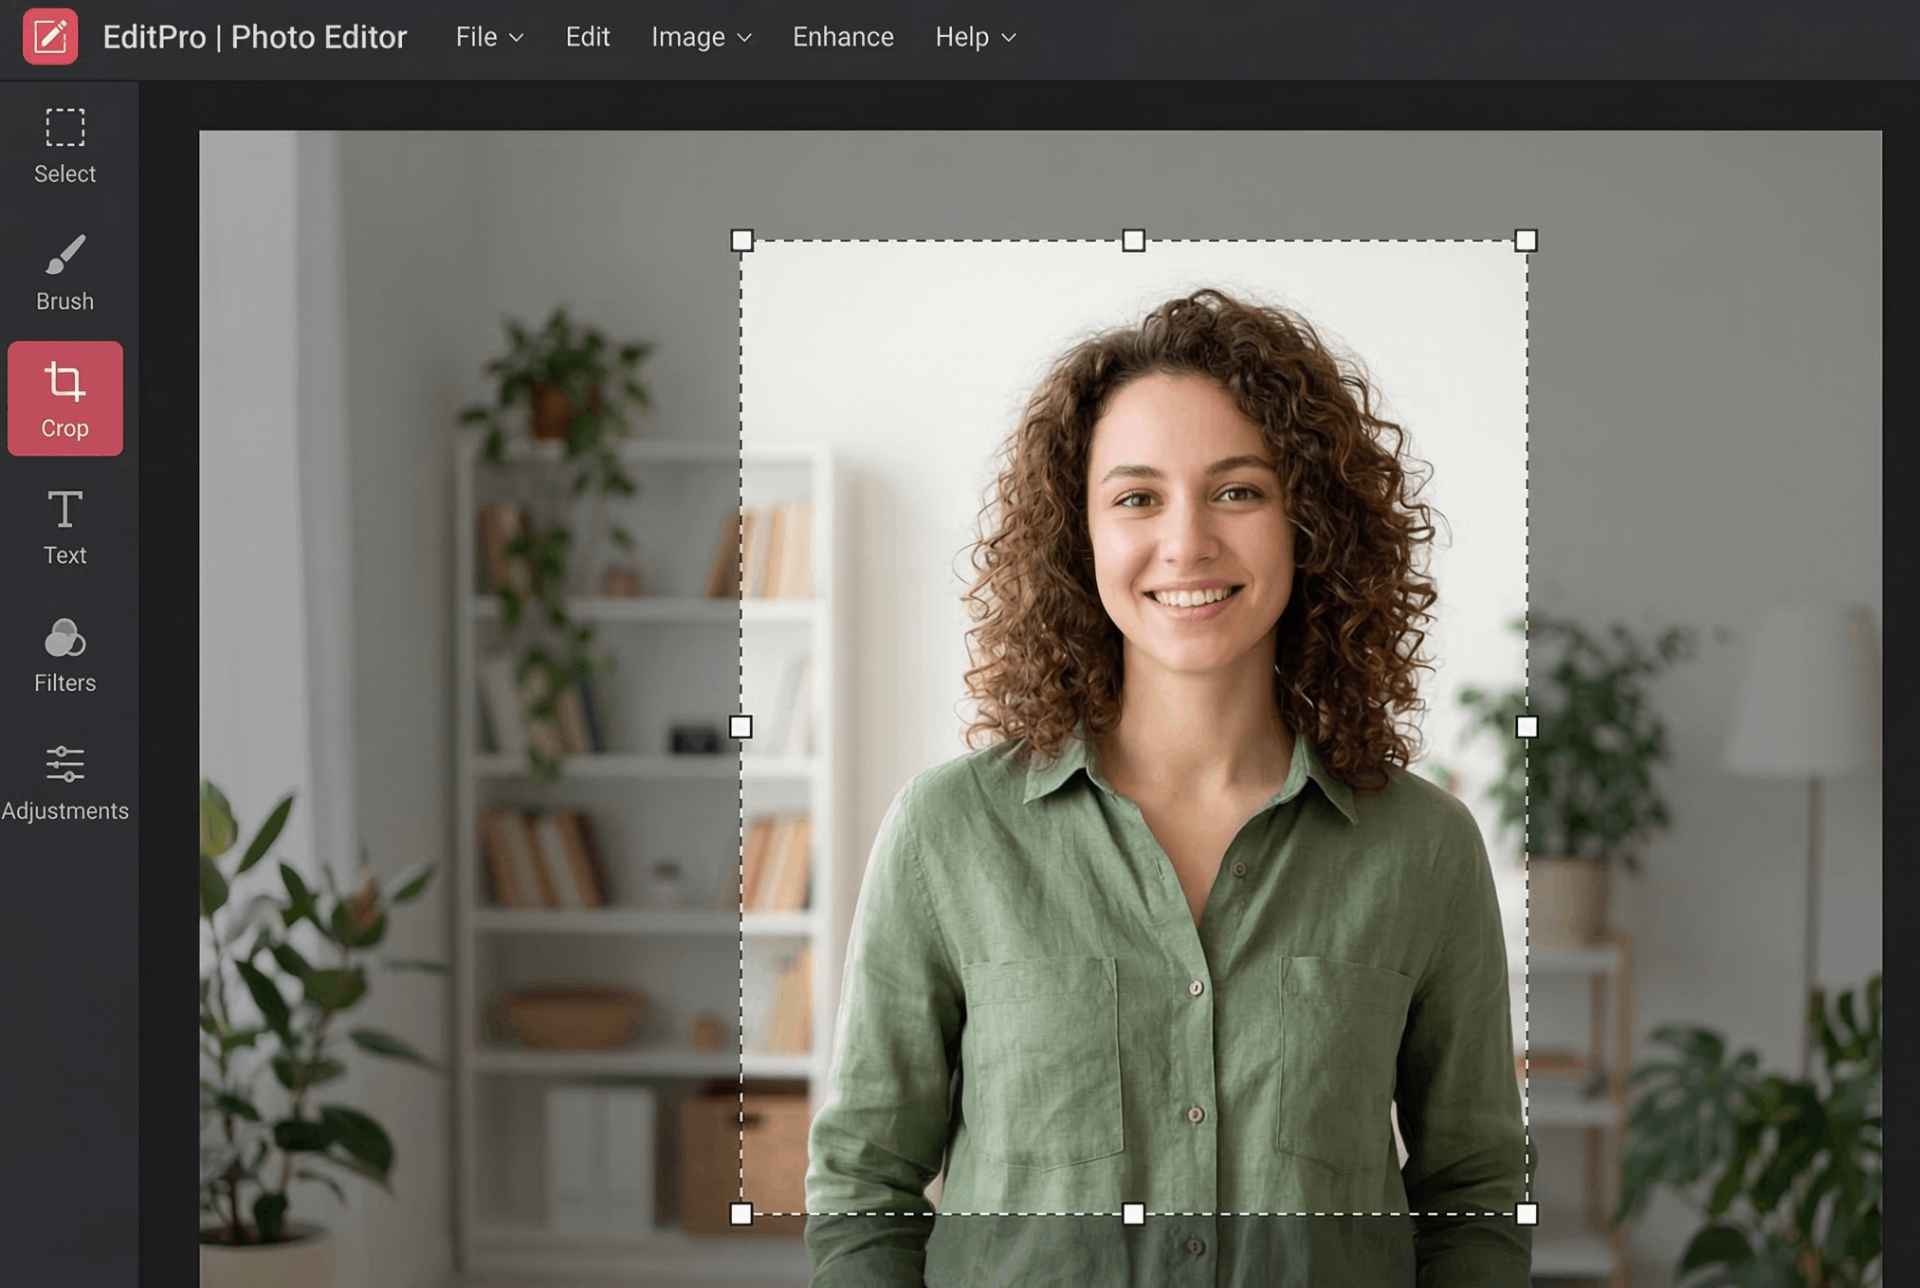This screenshot has width=1920, height=1288.
Task: Click the top-right crop corner handle
Action: point(1526,240)
